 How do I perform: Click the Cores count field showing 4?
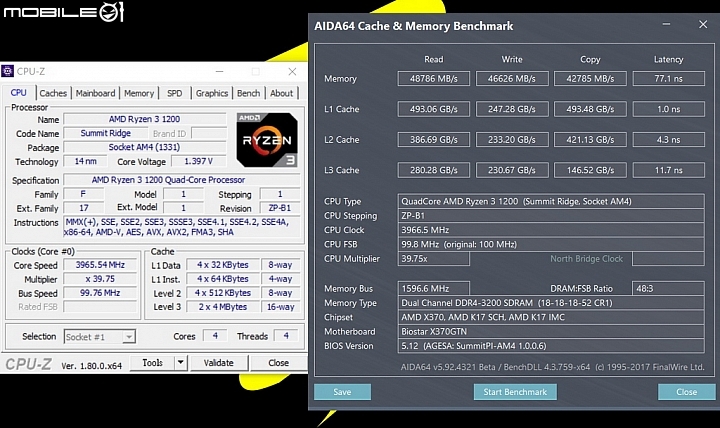click(215, 336)
